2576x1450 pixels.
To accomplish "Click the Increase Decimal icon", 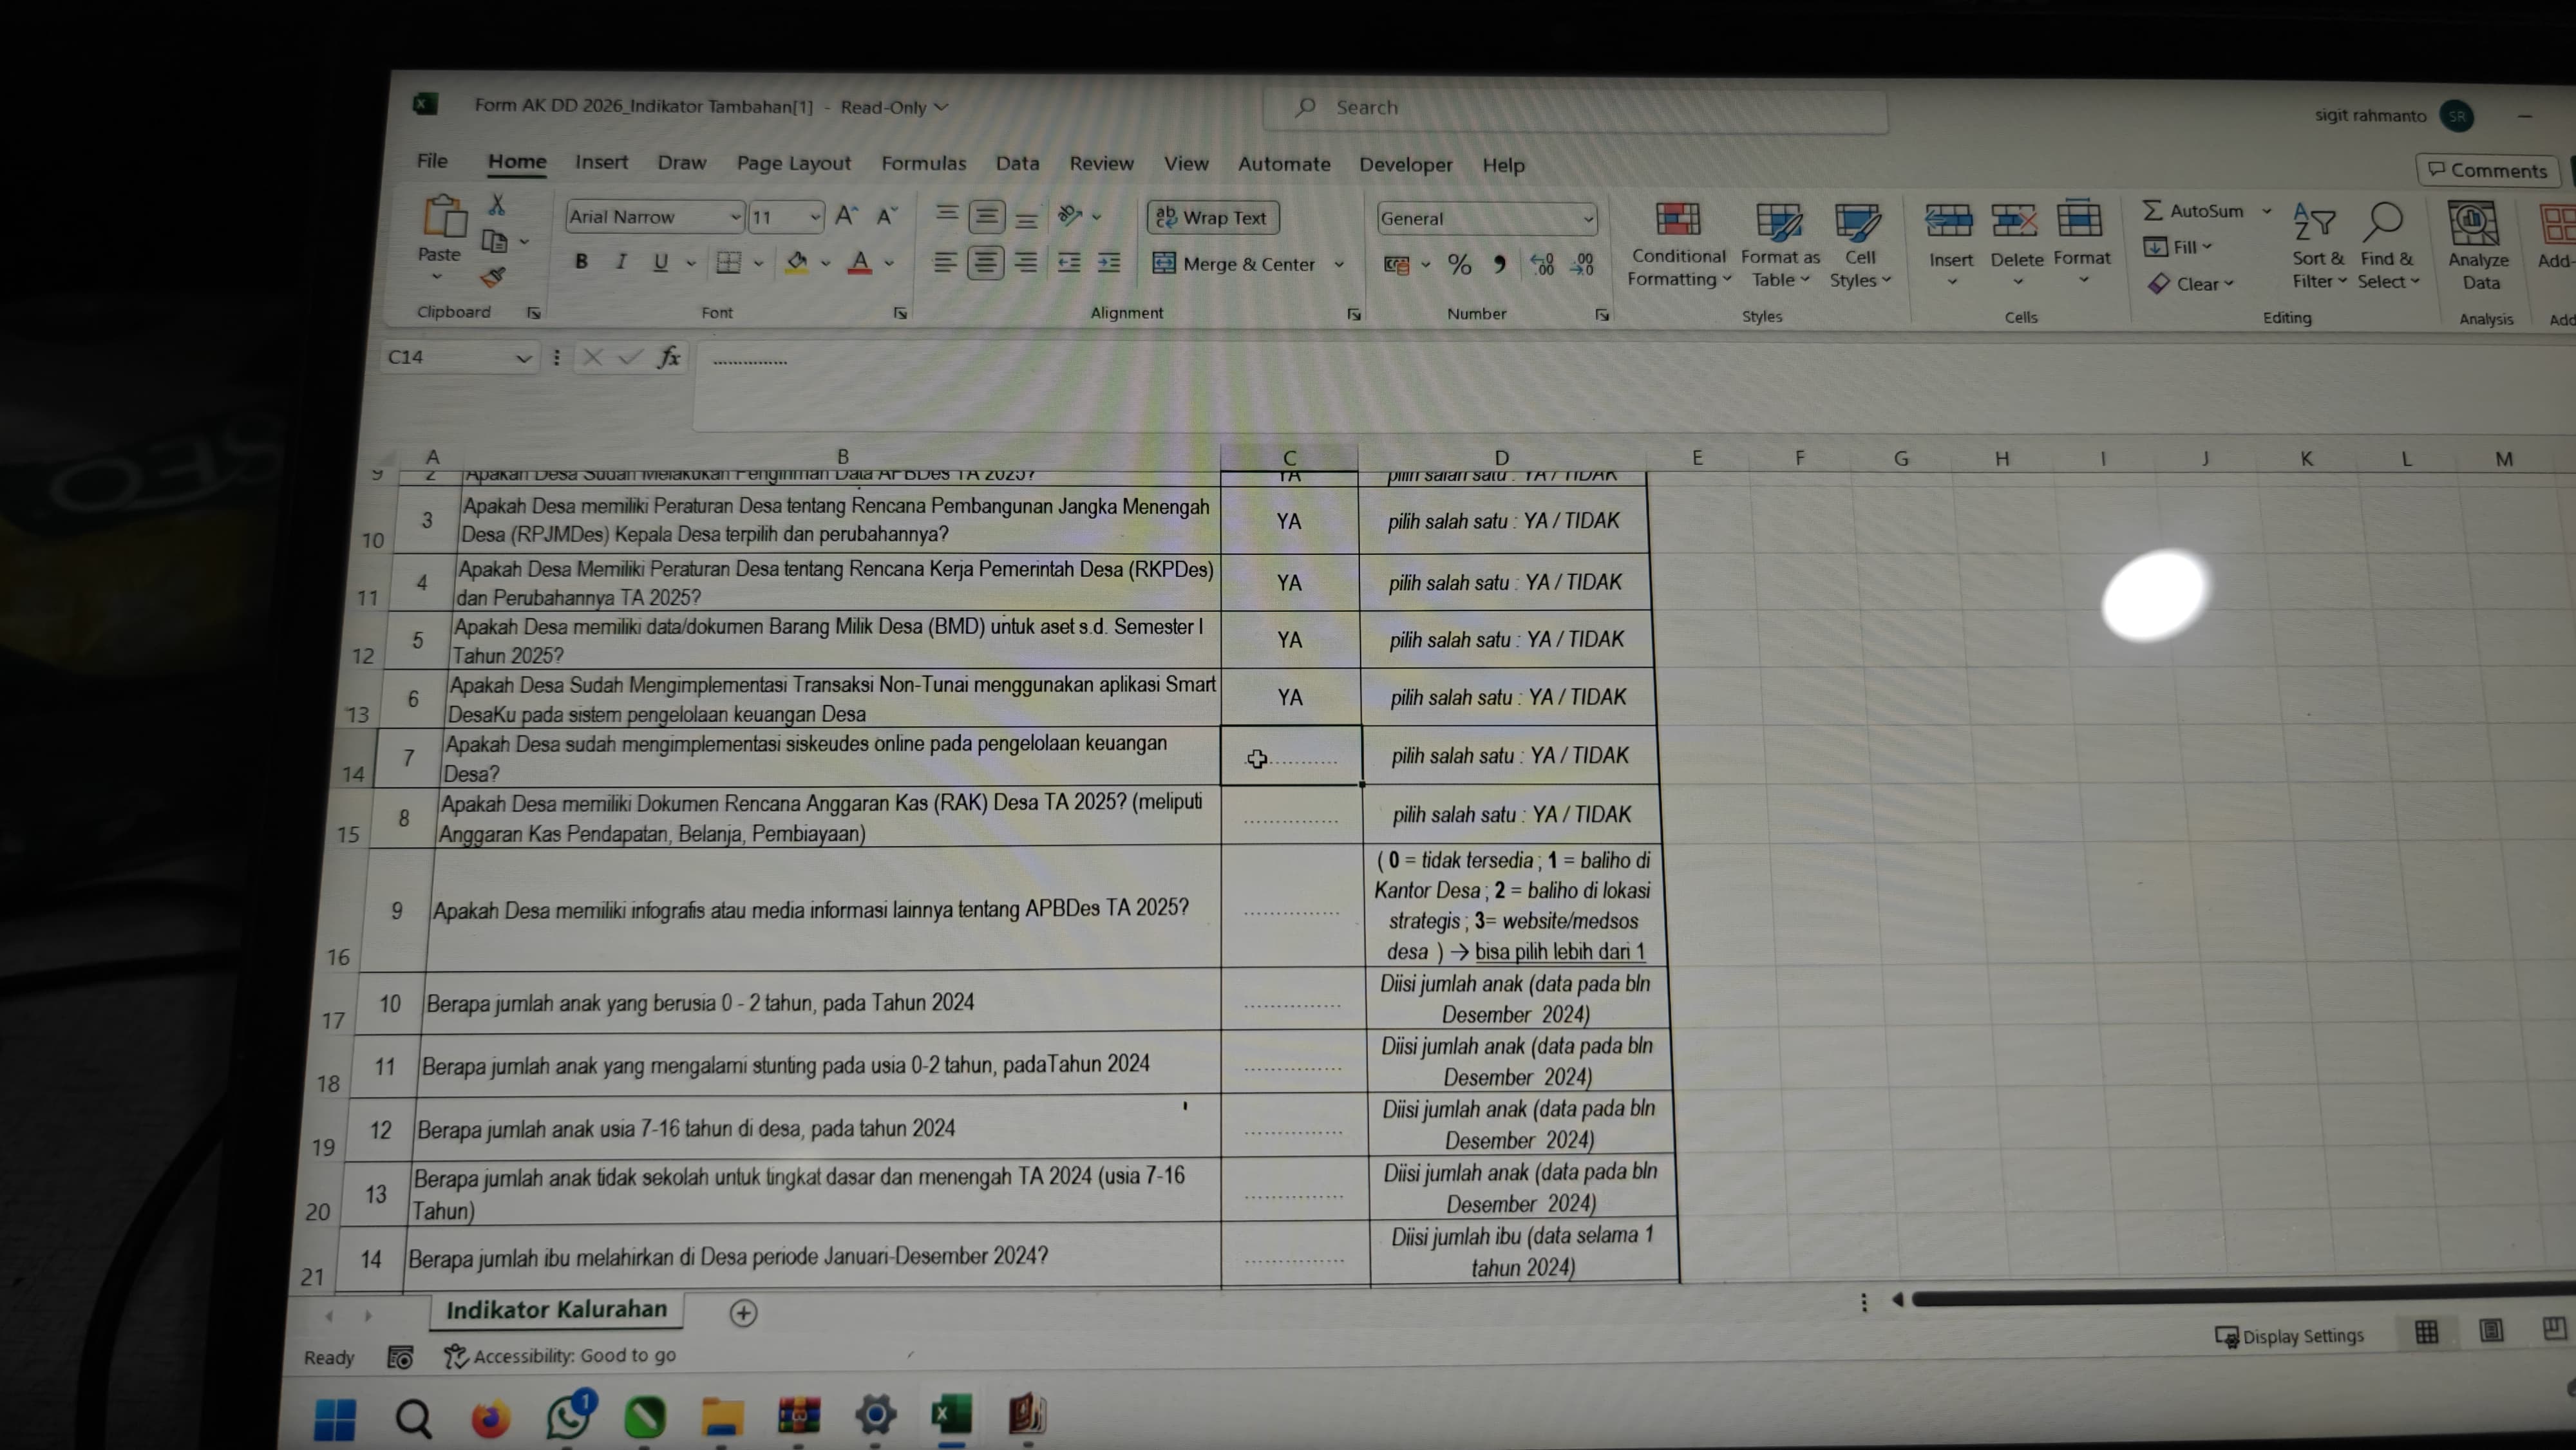I will pos(1541,264).
